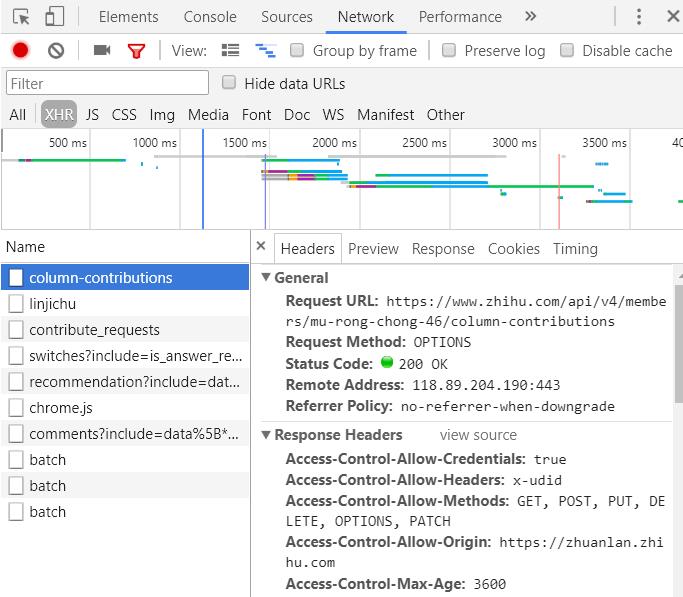The image size is (683, 597).
Task: Collapse the Response Headers section triangle
Action: [x=266, y=434]
